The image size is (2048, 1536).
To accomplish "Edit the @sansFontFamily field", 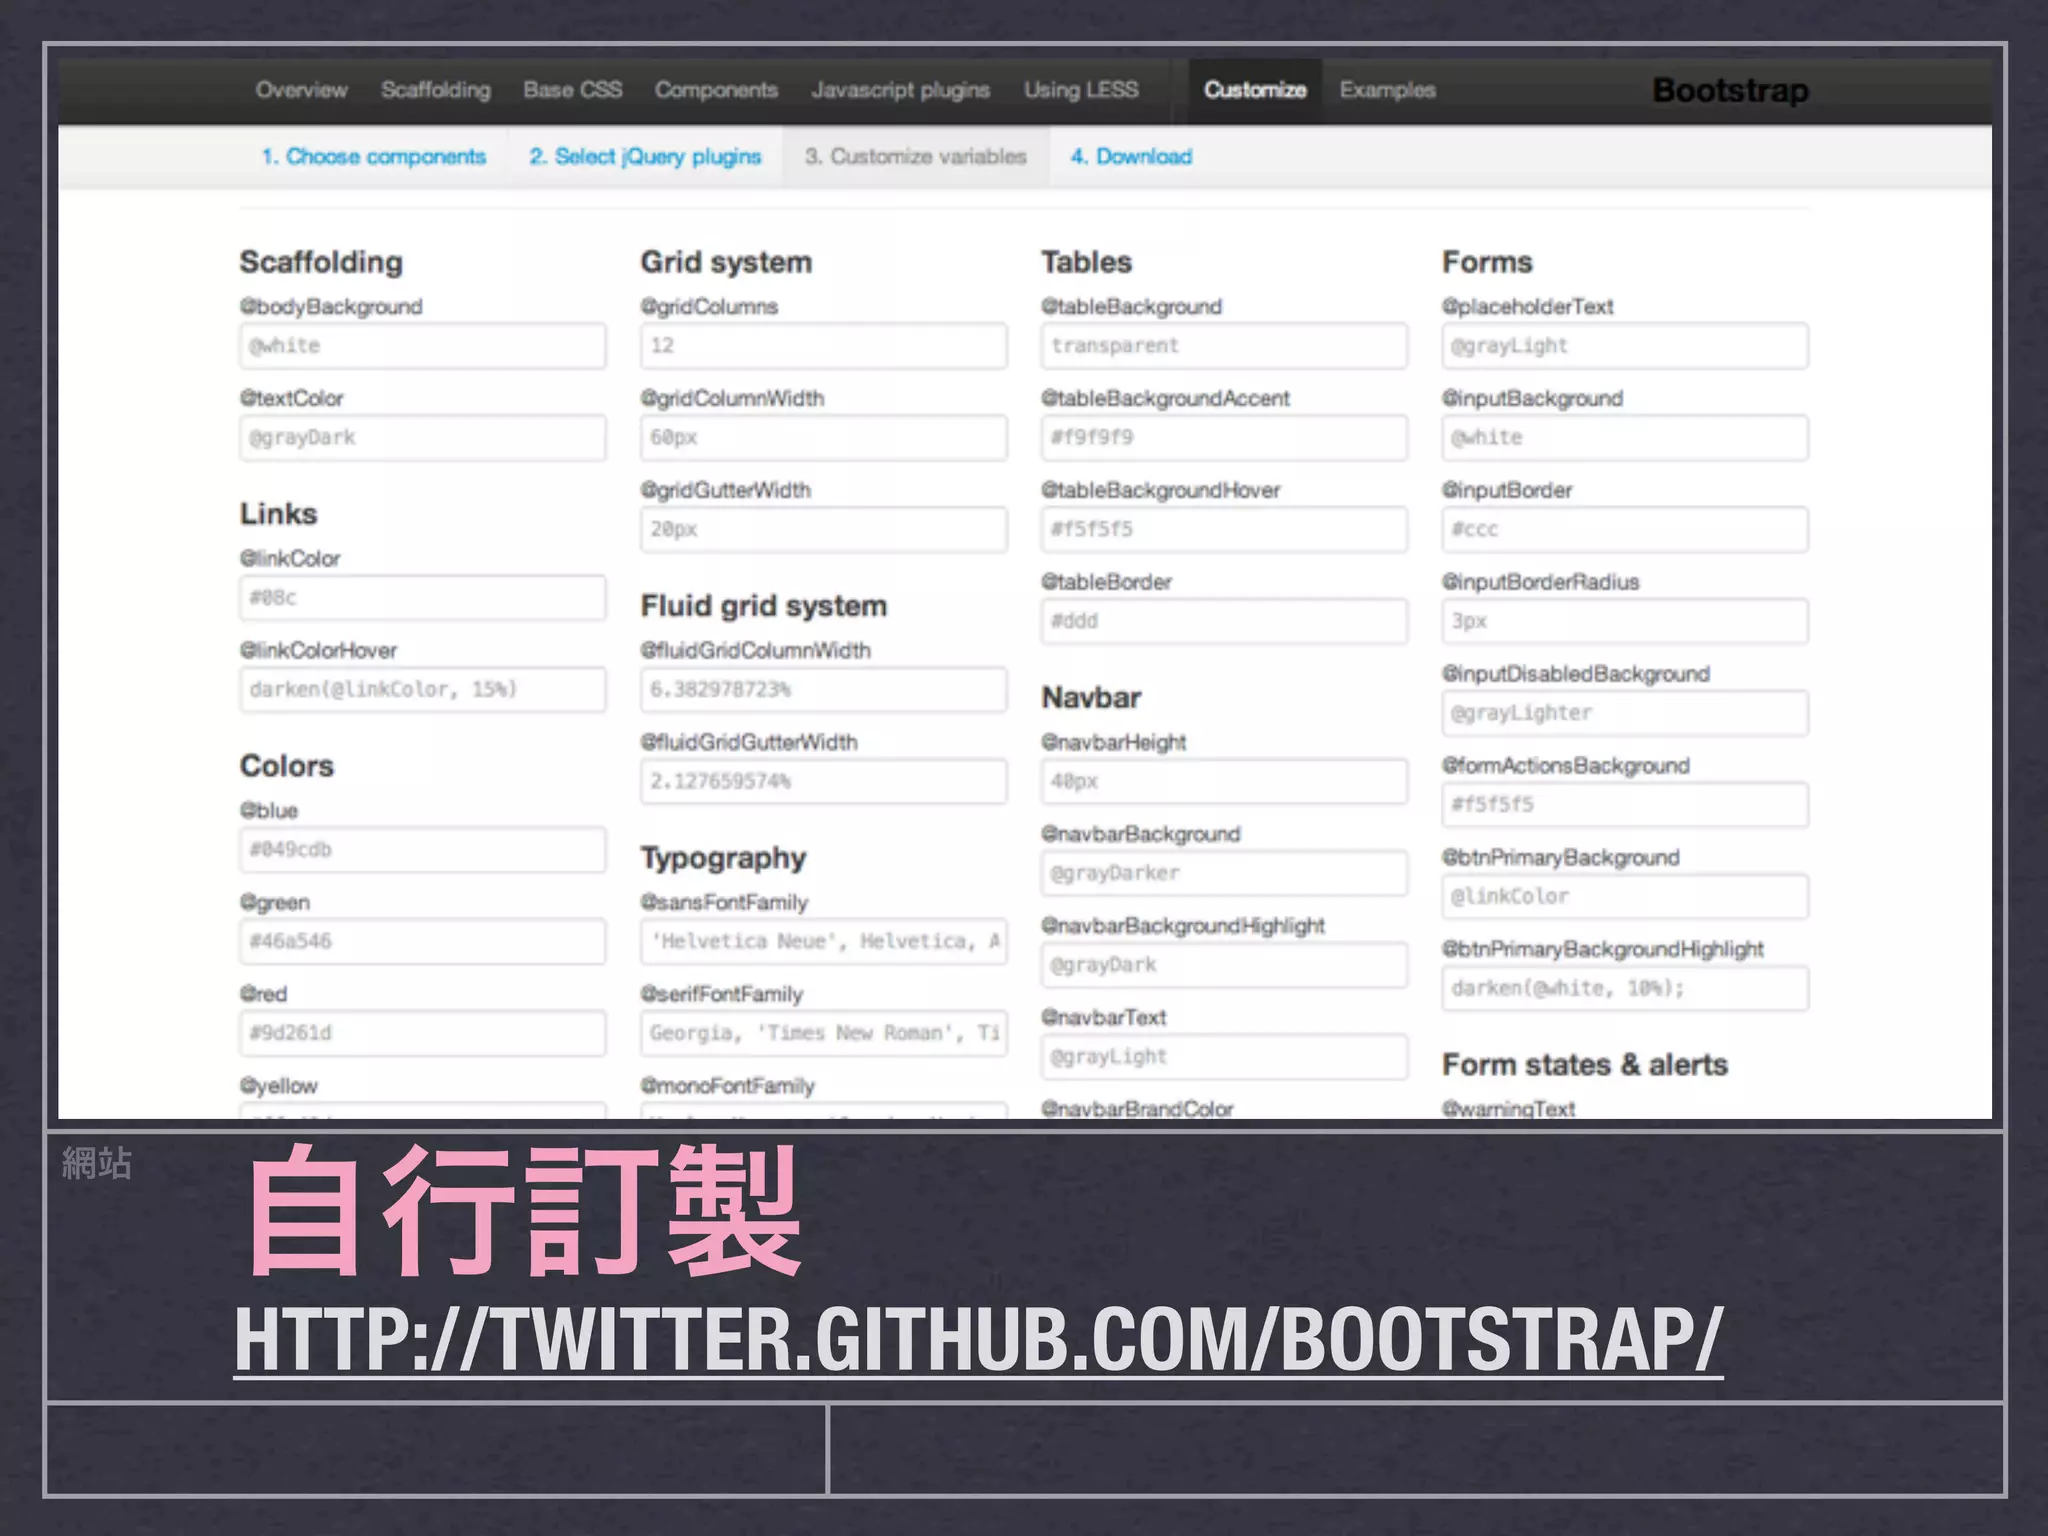I will click(824, 942).
